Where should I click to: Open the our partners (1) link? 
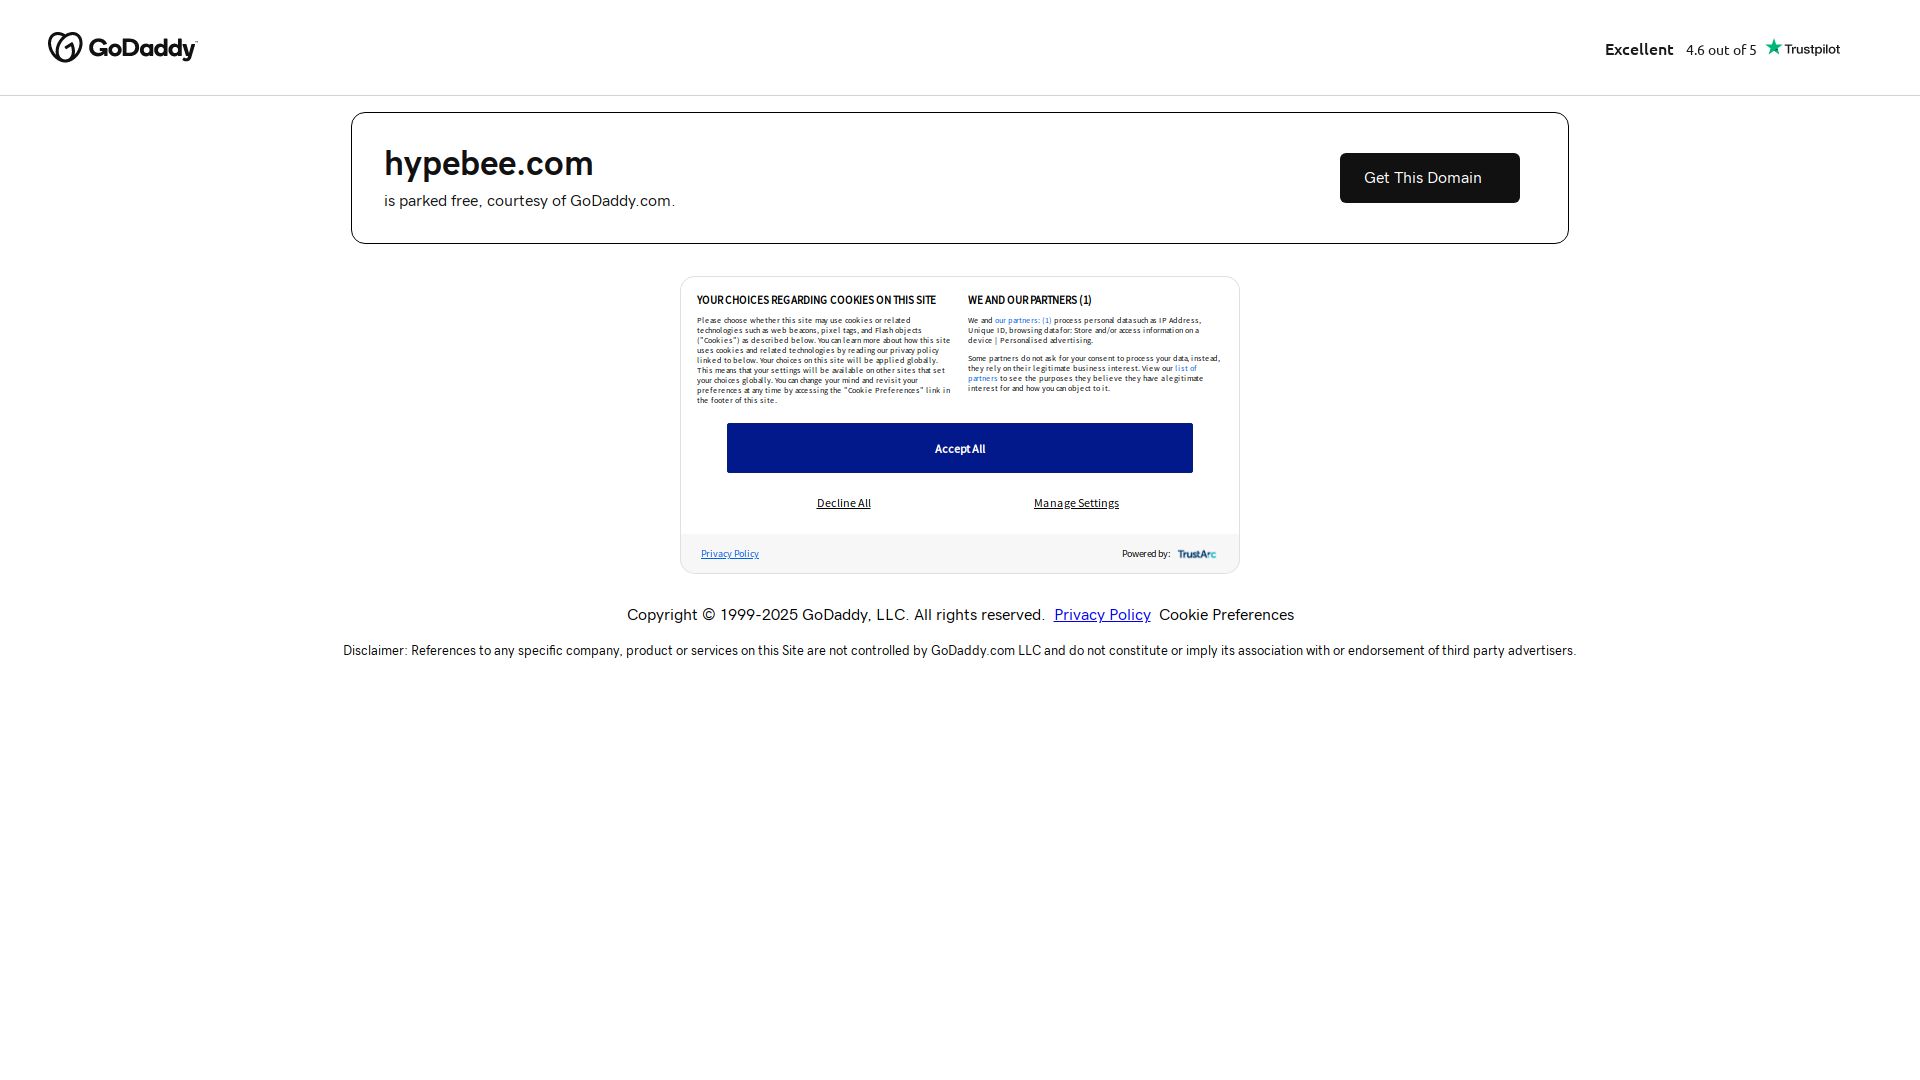[1022, 321]
